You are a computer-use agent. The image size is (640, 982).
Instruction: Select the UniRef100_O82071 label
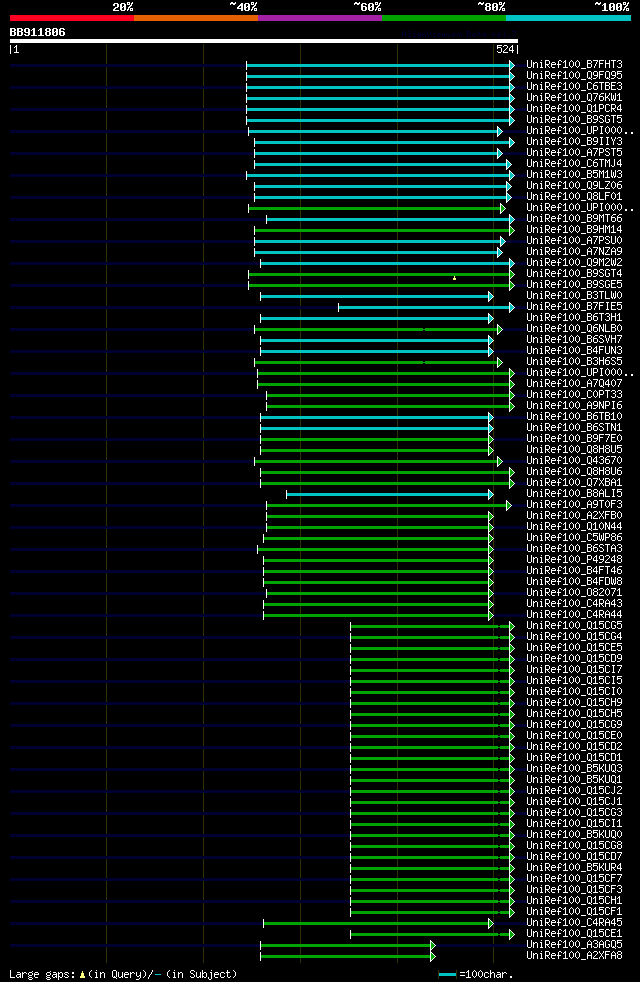574,592
